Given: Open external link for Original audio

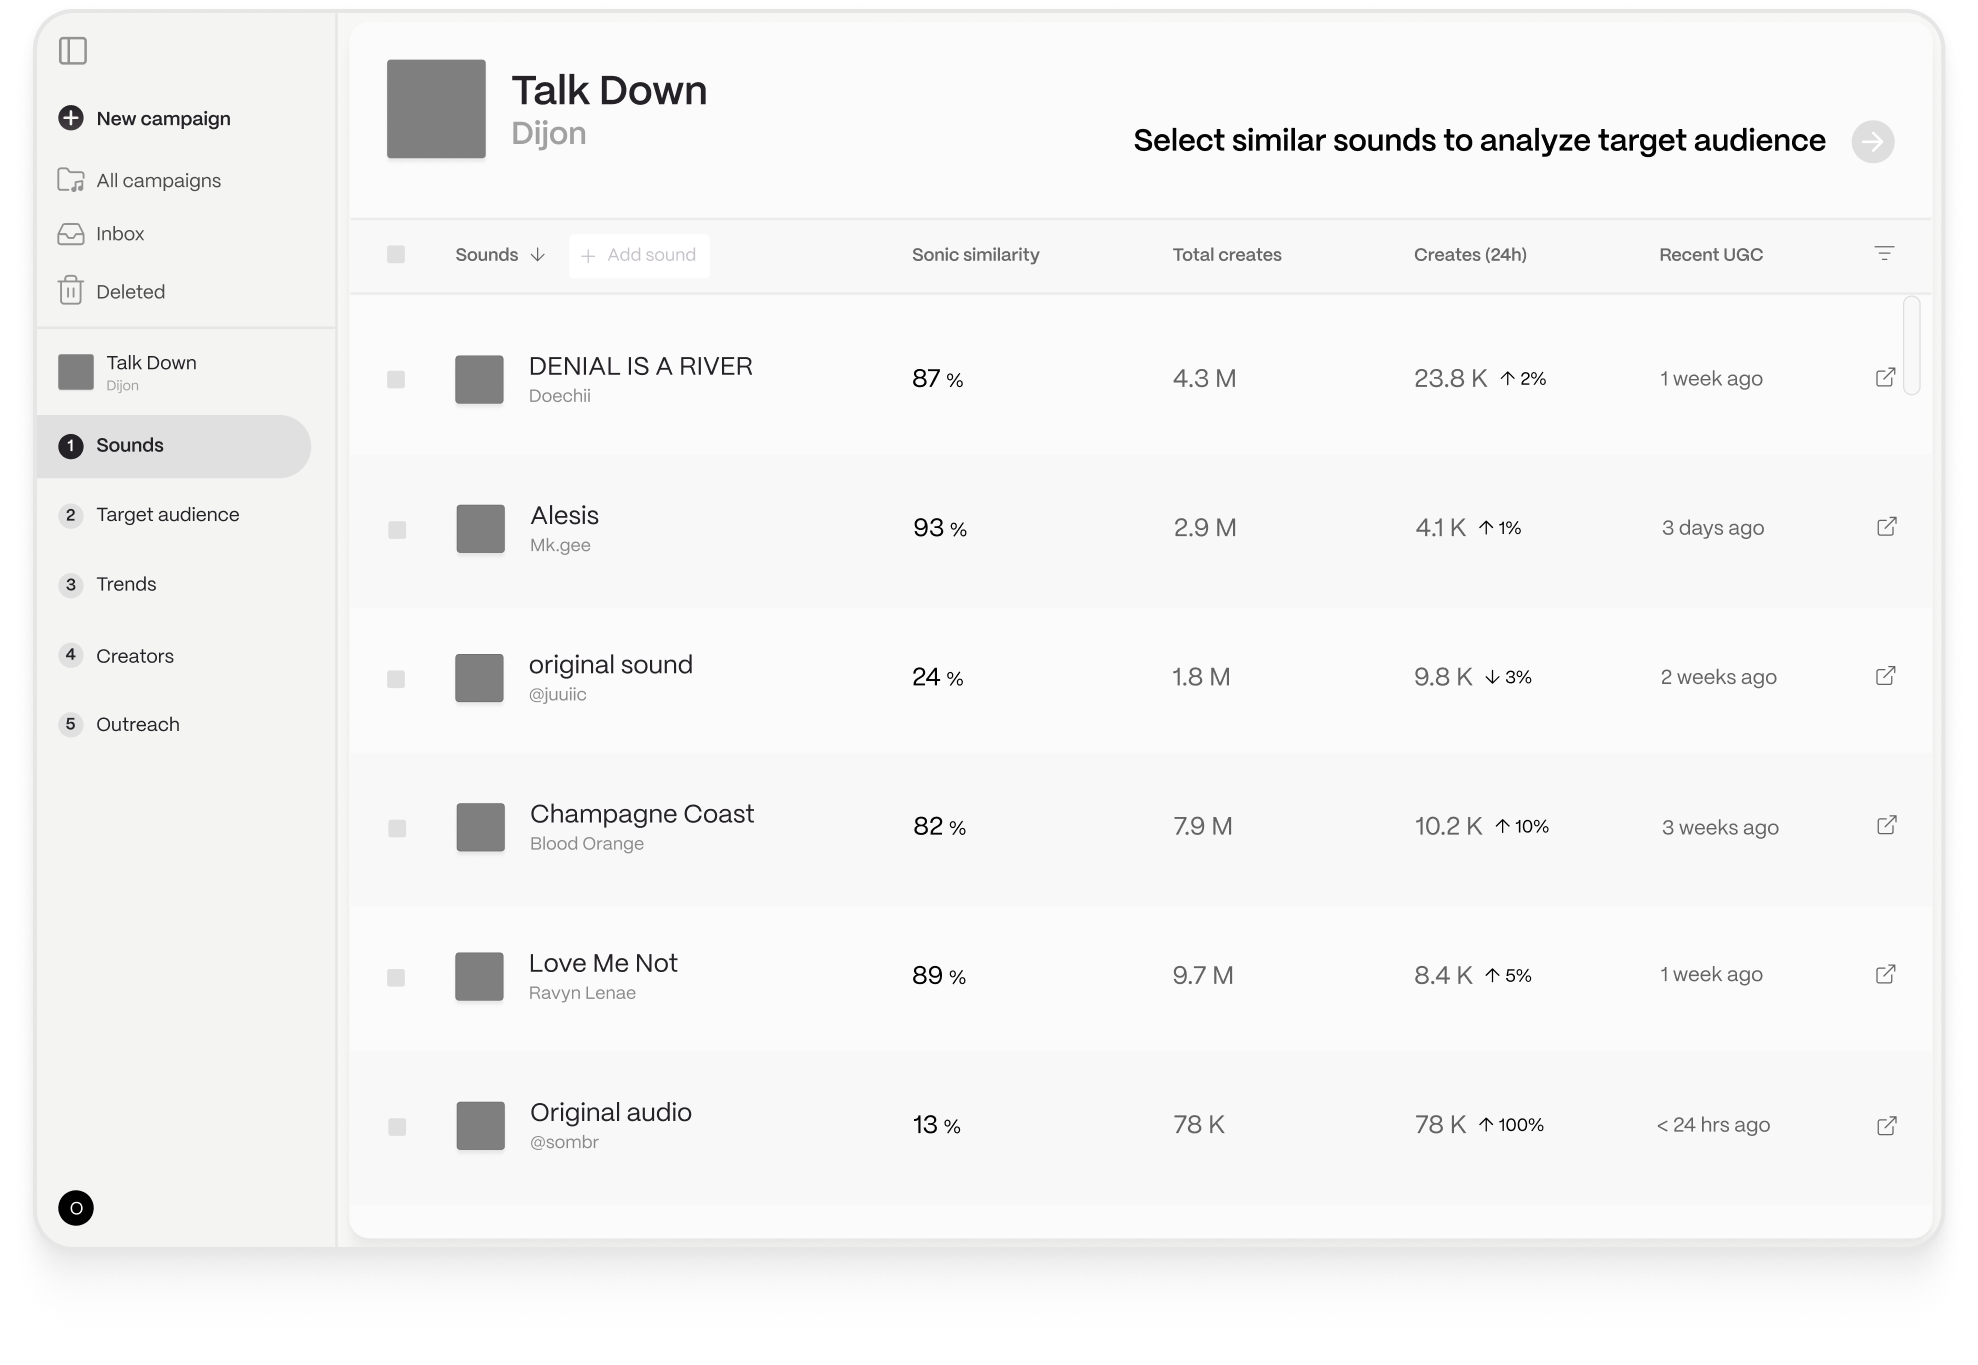Looking at the screenshot, I should [1886, 1126].
